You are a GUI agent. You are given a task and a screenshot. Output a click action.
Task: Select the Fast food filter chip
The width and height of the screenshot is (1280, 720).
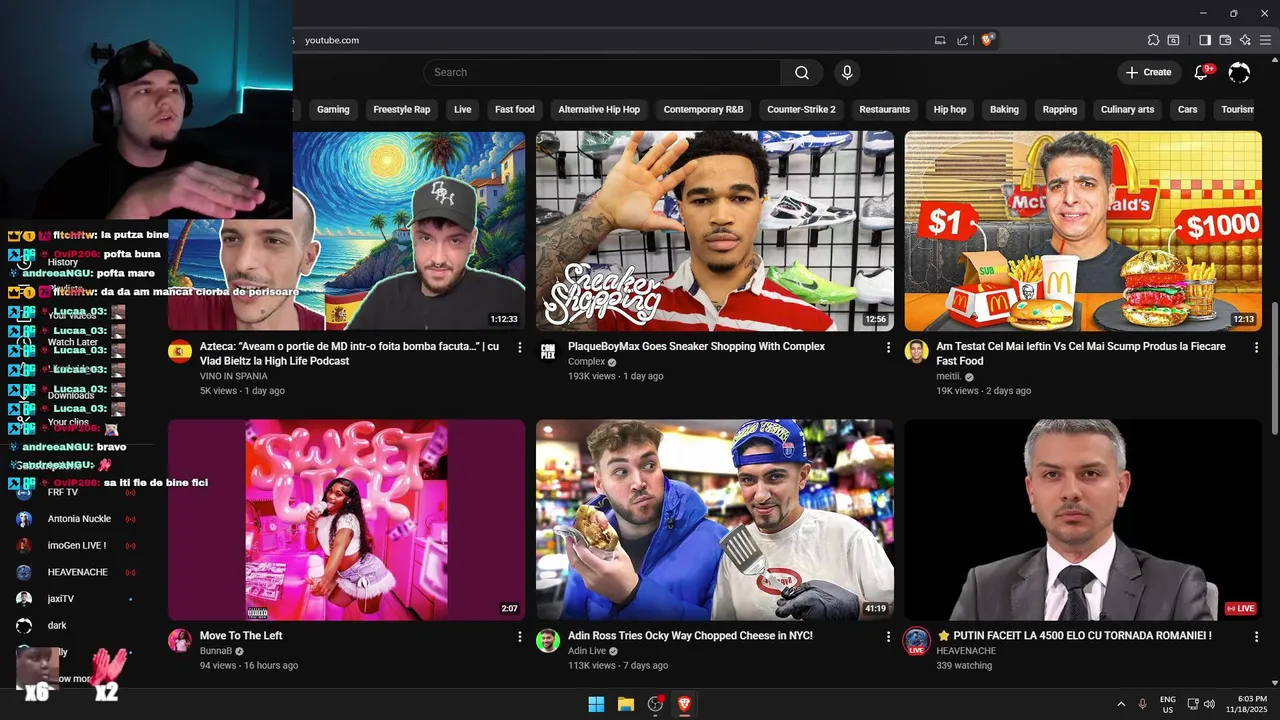tap(515, 109)
